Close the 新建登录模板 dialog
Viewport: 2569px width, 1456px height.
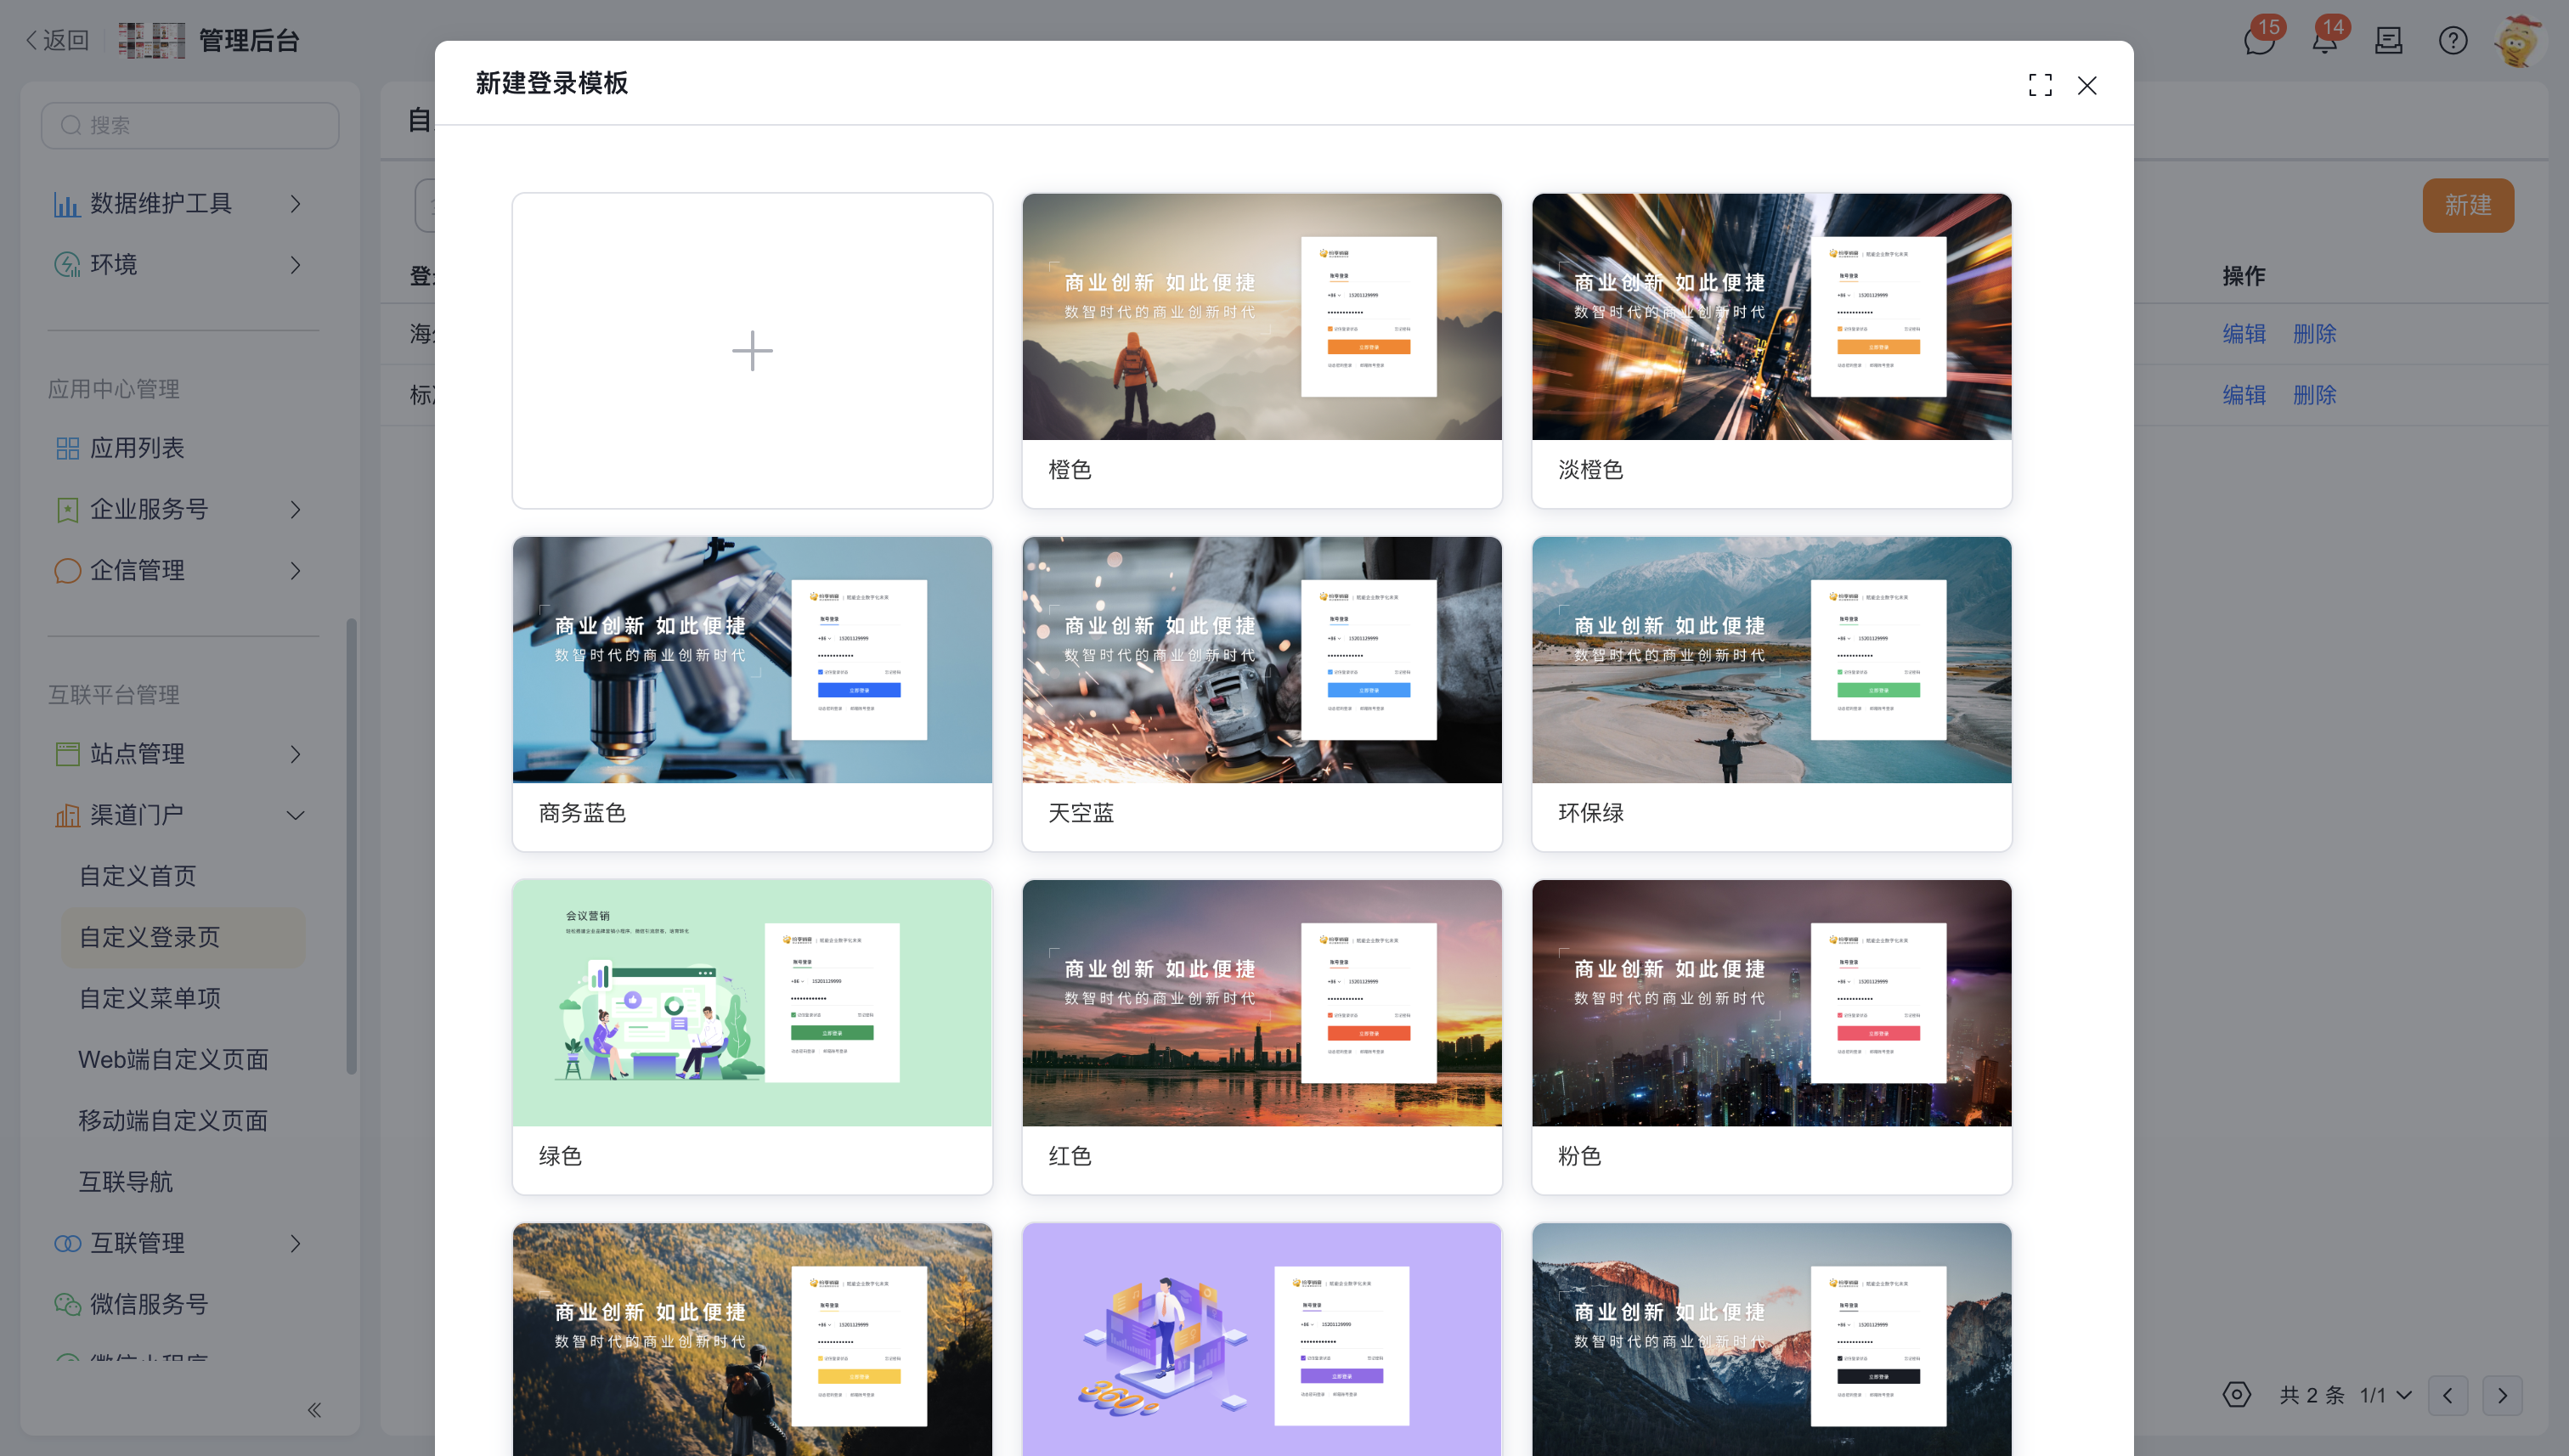[2087, 85]
